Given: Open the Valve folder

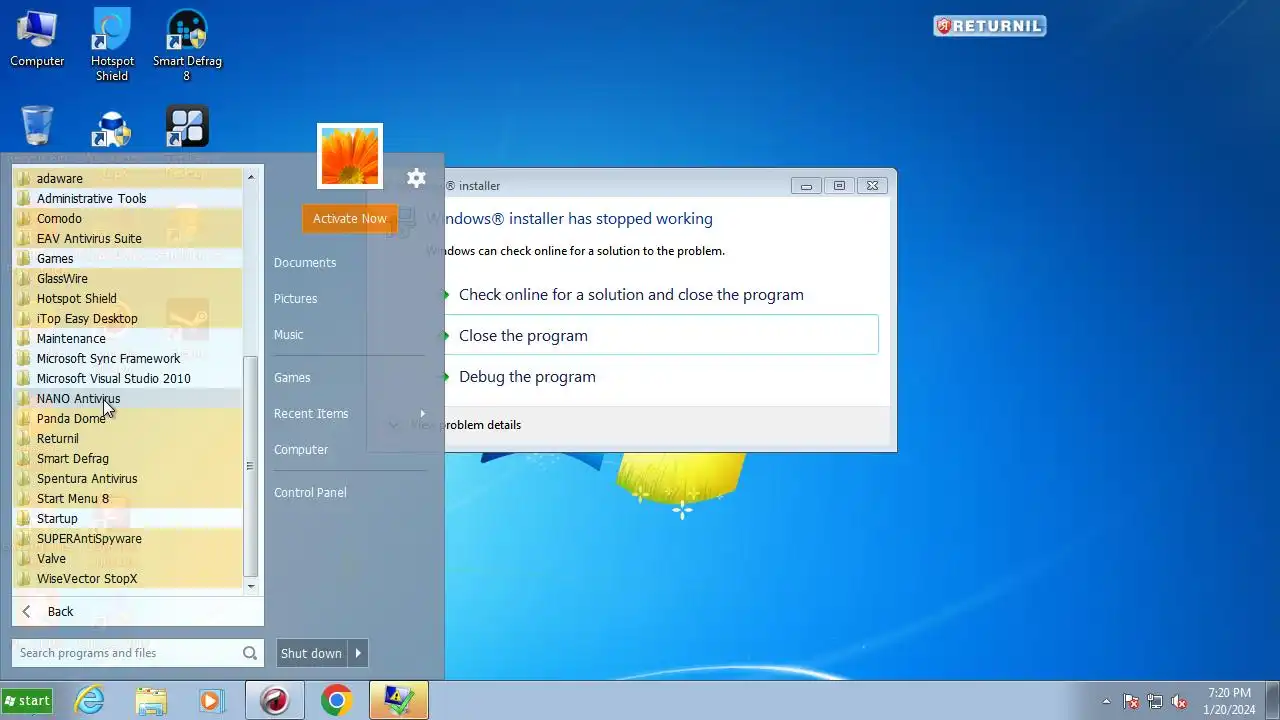Looking at the screenshot, I should point(127,558).
